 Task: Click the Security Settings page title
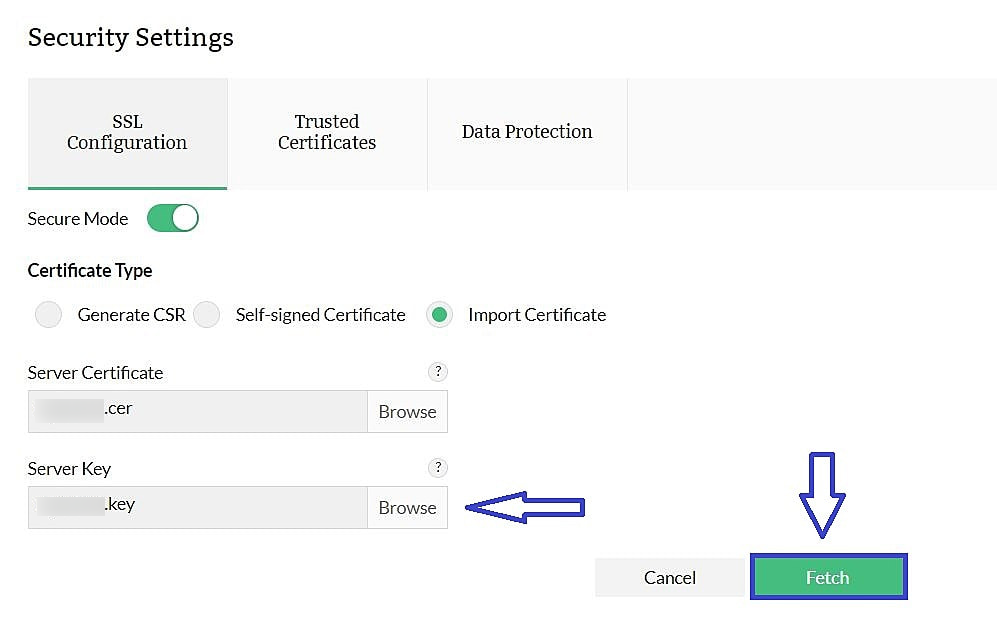(131, 37)
